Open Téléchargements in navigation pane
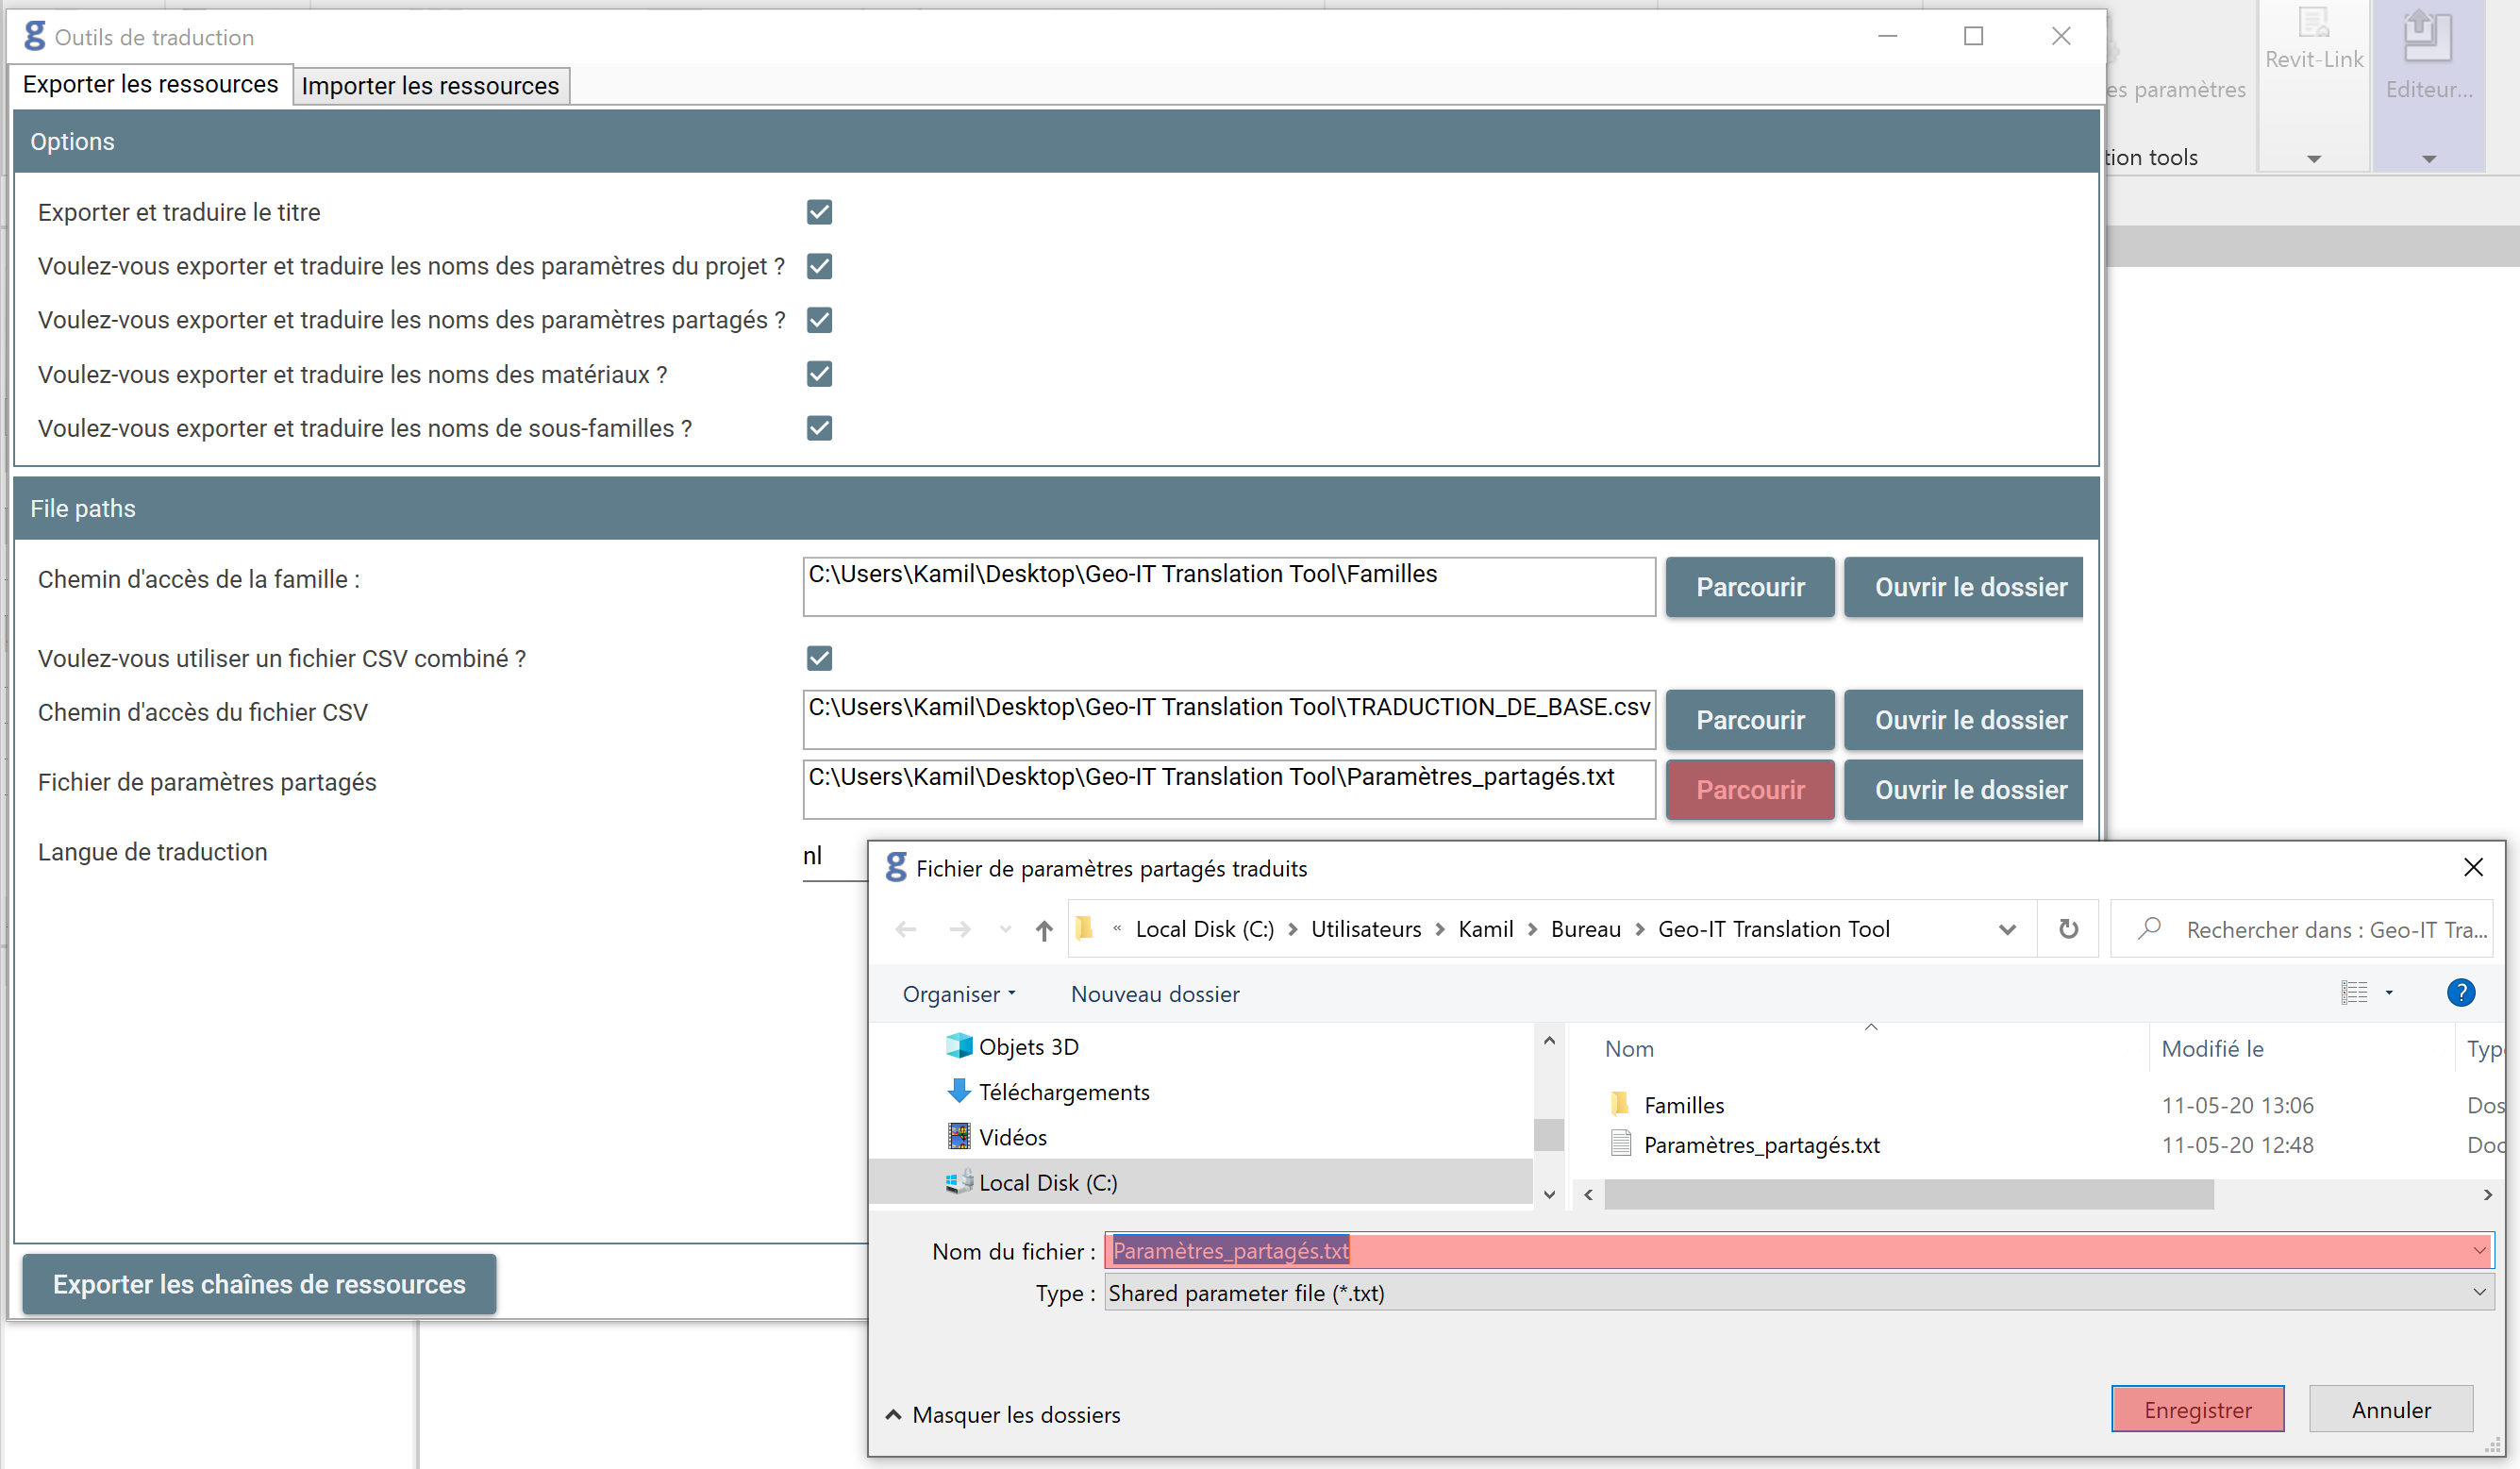Image resolution: width=2520 pixels, height=1469 pixels. [1063, 1092]
